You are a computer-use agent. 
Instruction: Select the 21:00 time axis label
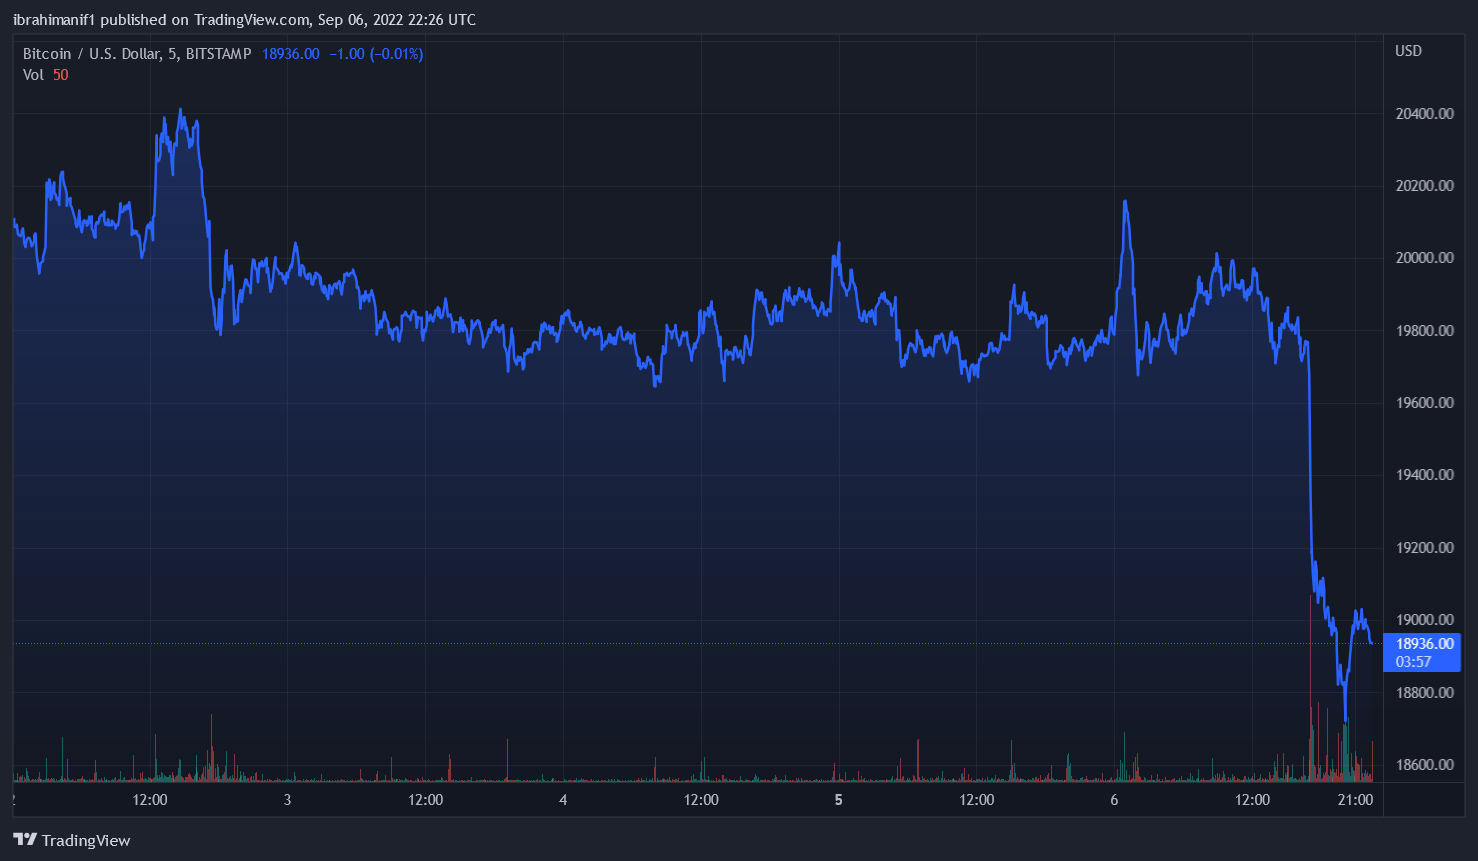(1355, 800)
